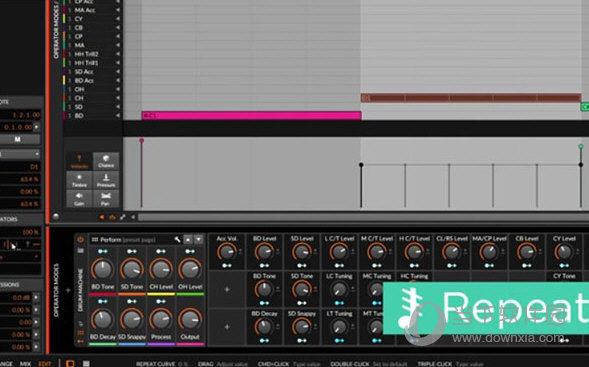Click the green velocity handle at the right edge
Screen dimensions: 589x367
point(581,146)
